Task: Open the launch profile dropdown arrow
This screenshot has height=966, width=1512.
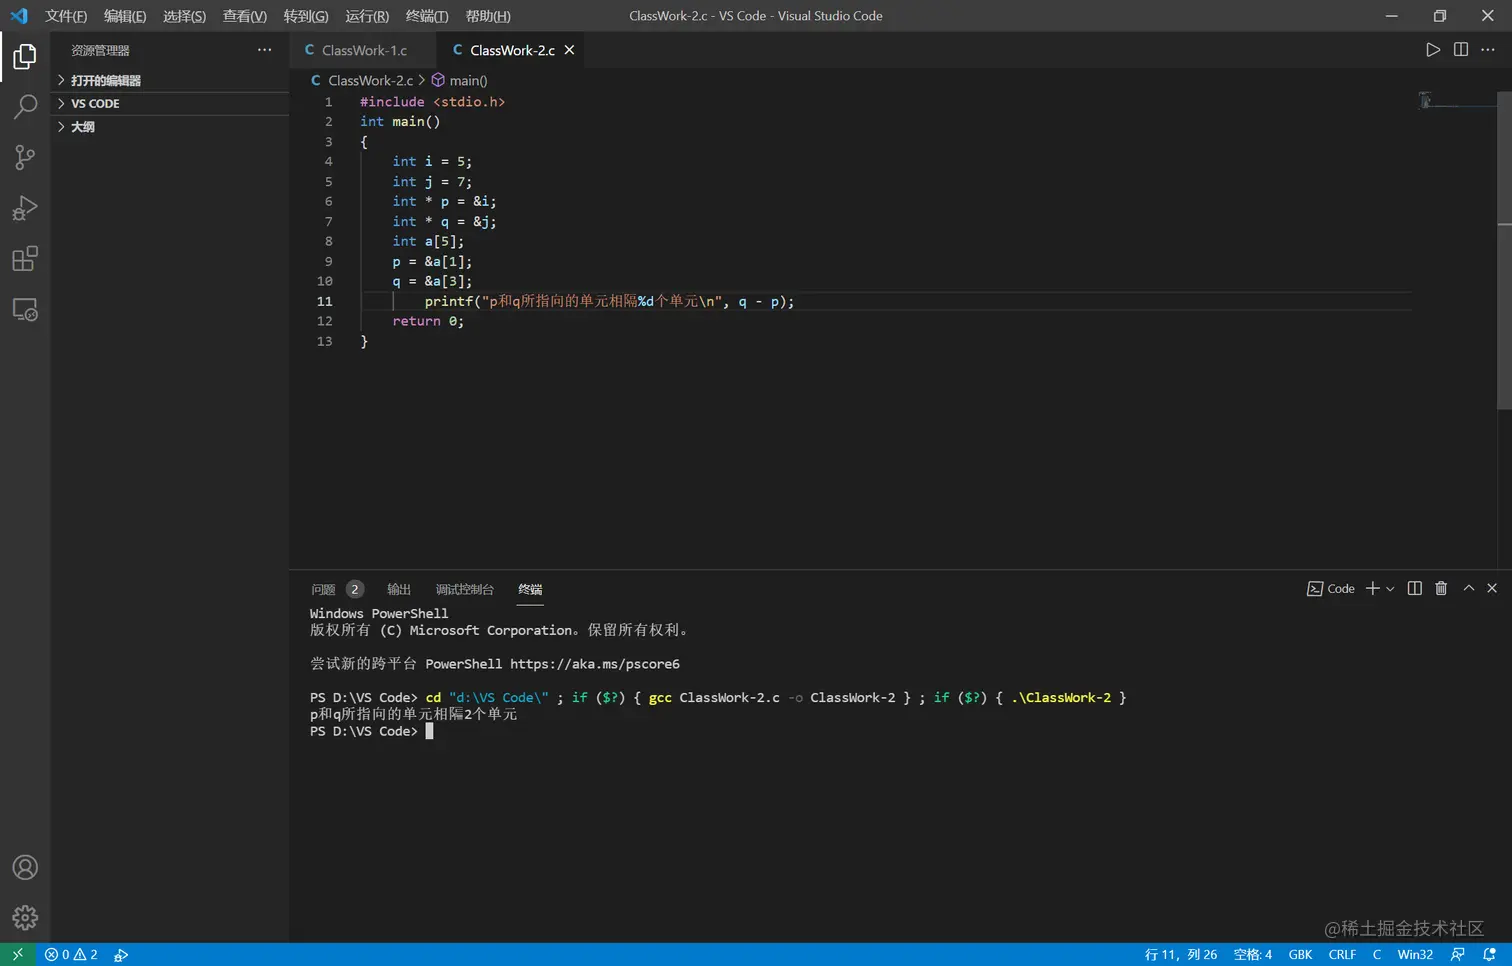Action: pos(1390,589)
